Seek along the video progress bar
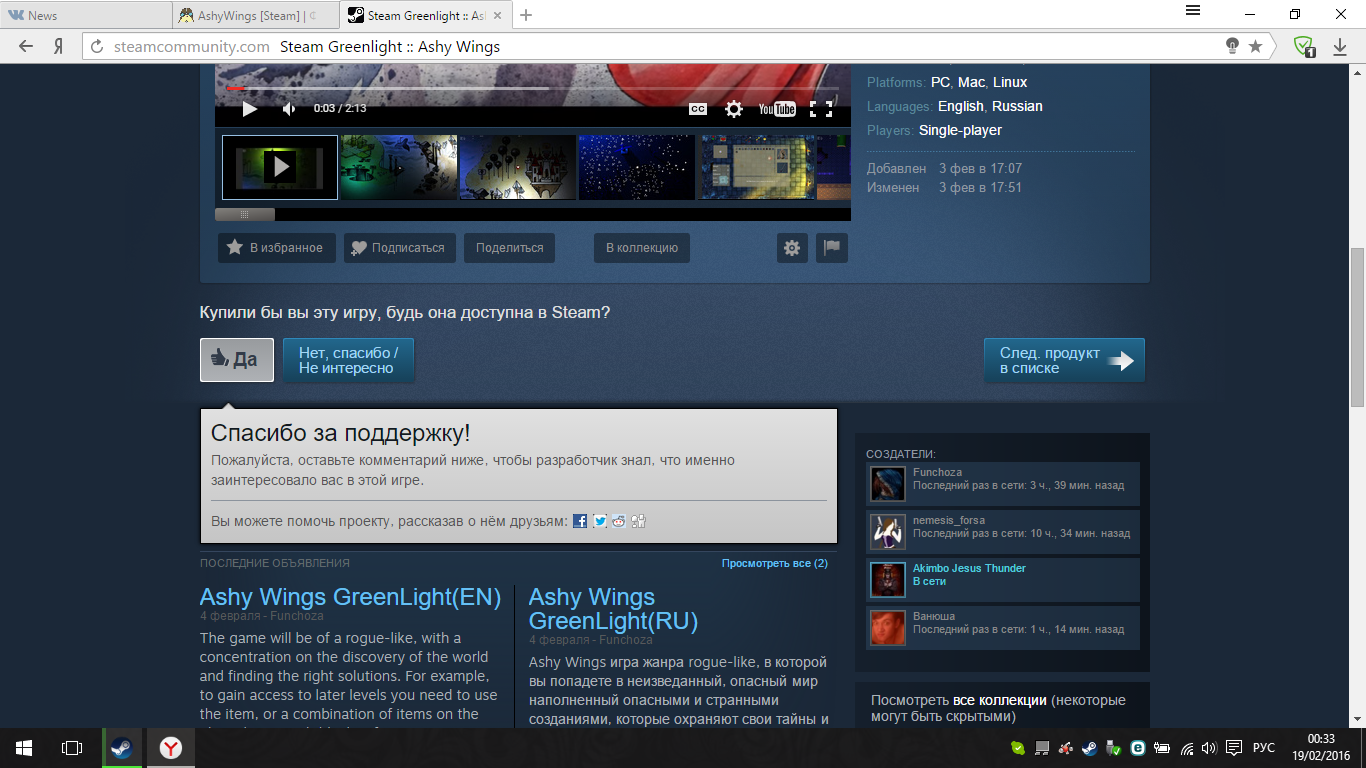 tap(533, 88)
